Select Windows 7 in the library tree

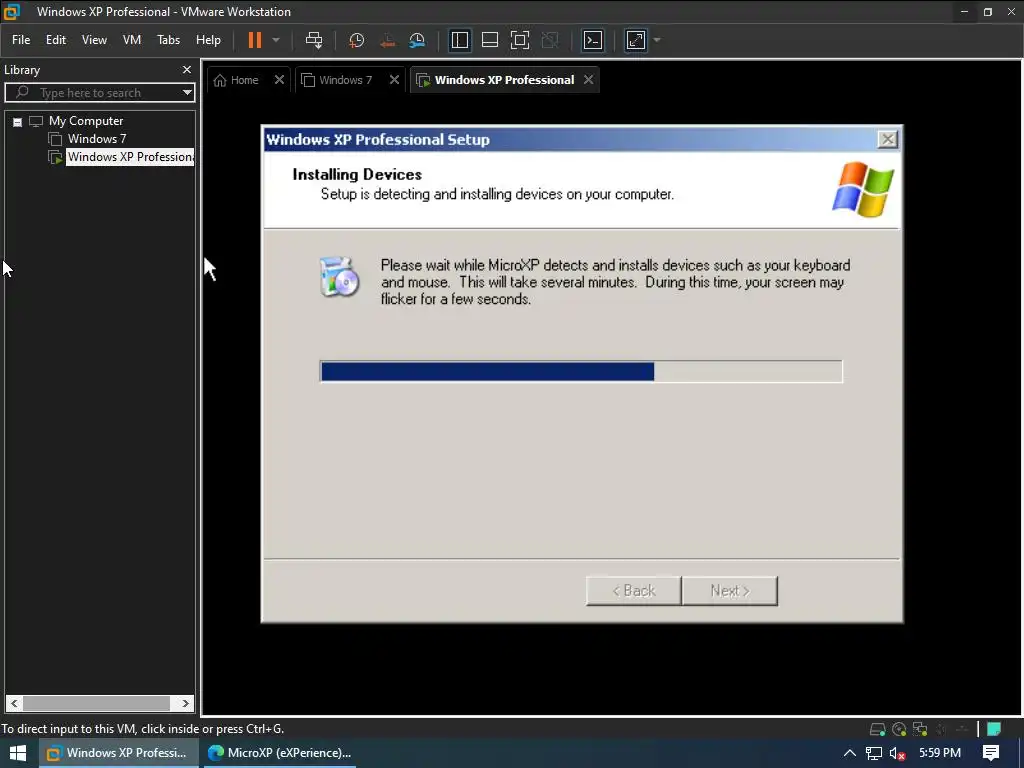click(x=97, y=138)
